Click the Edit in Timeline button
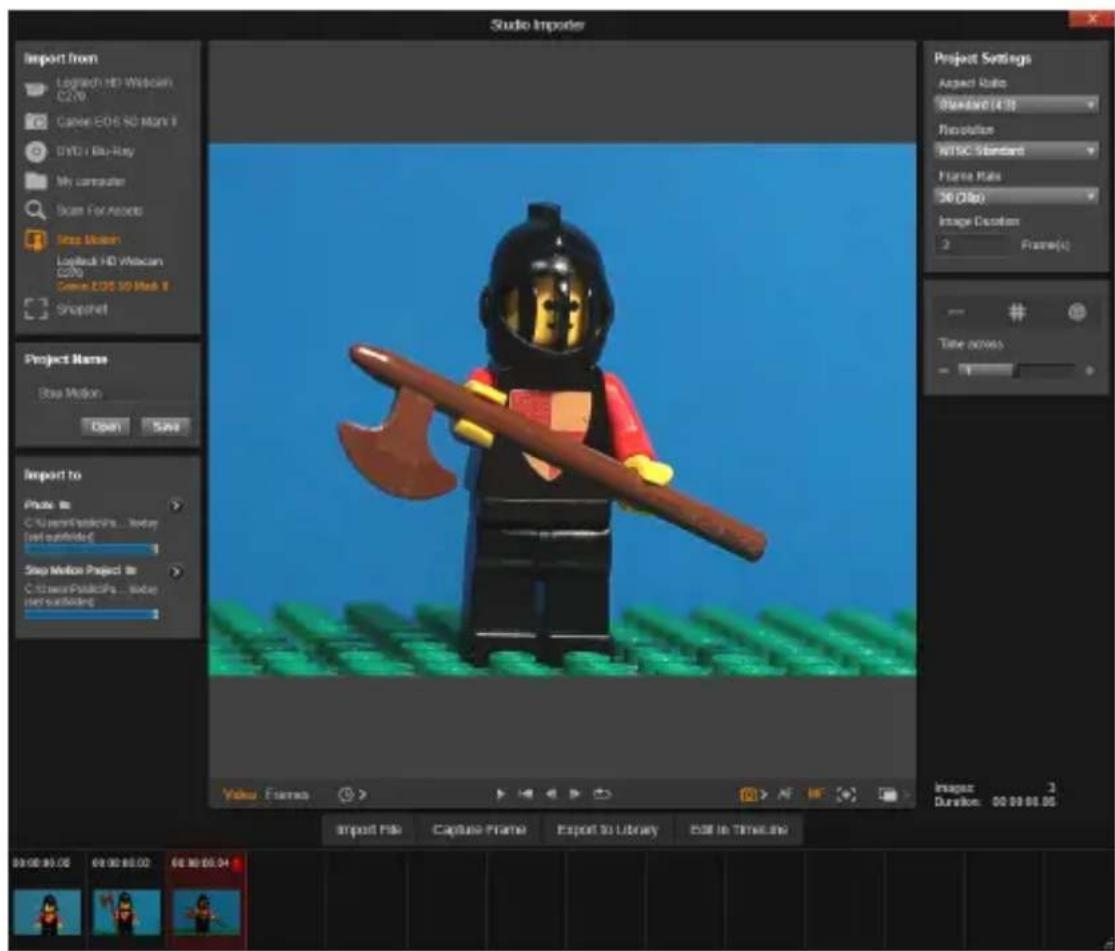 coord(739,830)
